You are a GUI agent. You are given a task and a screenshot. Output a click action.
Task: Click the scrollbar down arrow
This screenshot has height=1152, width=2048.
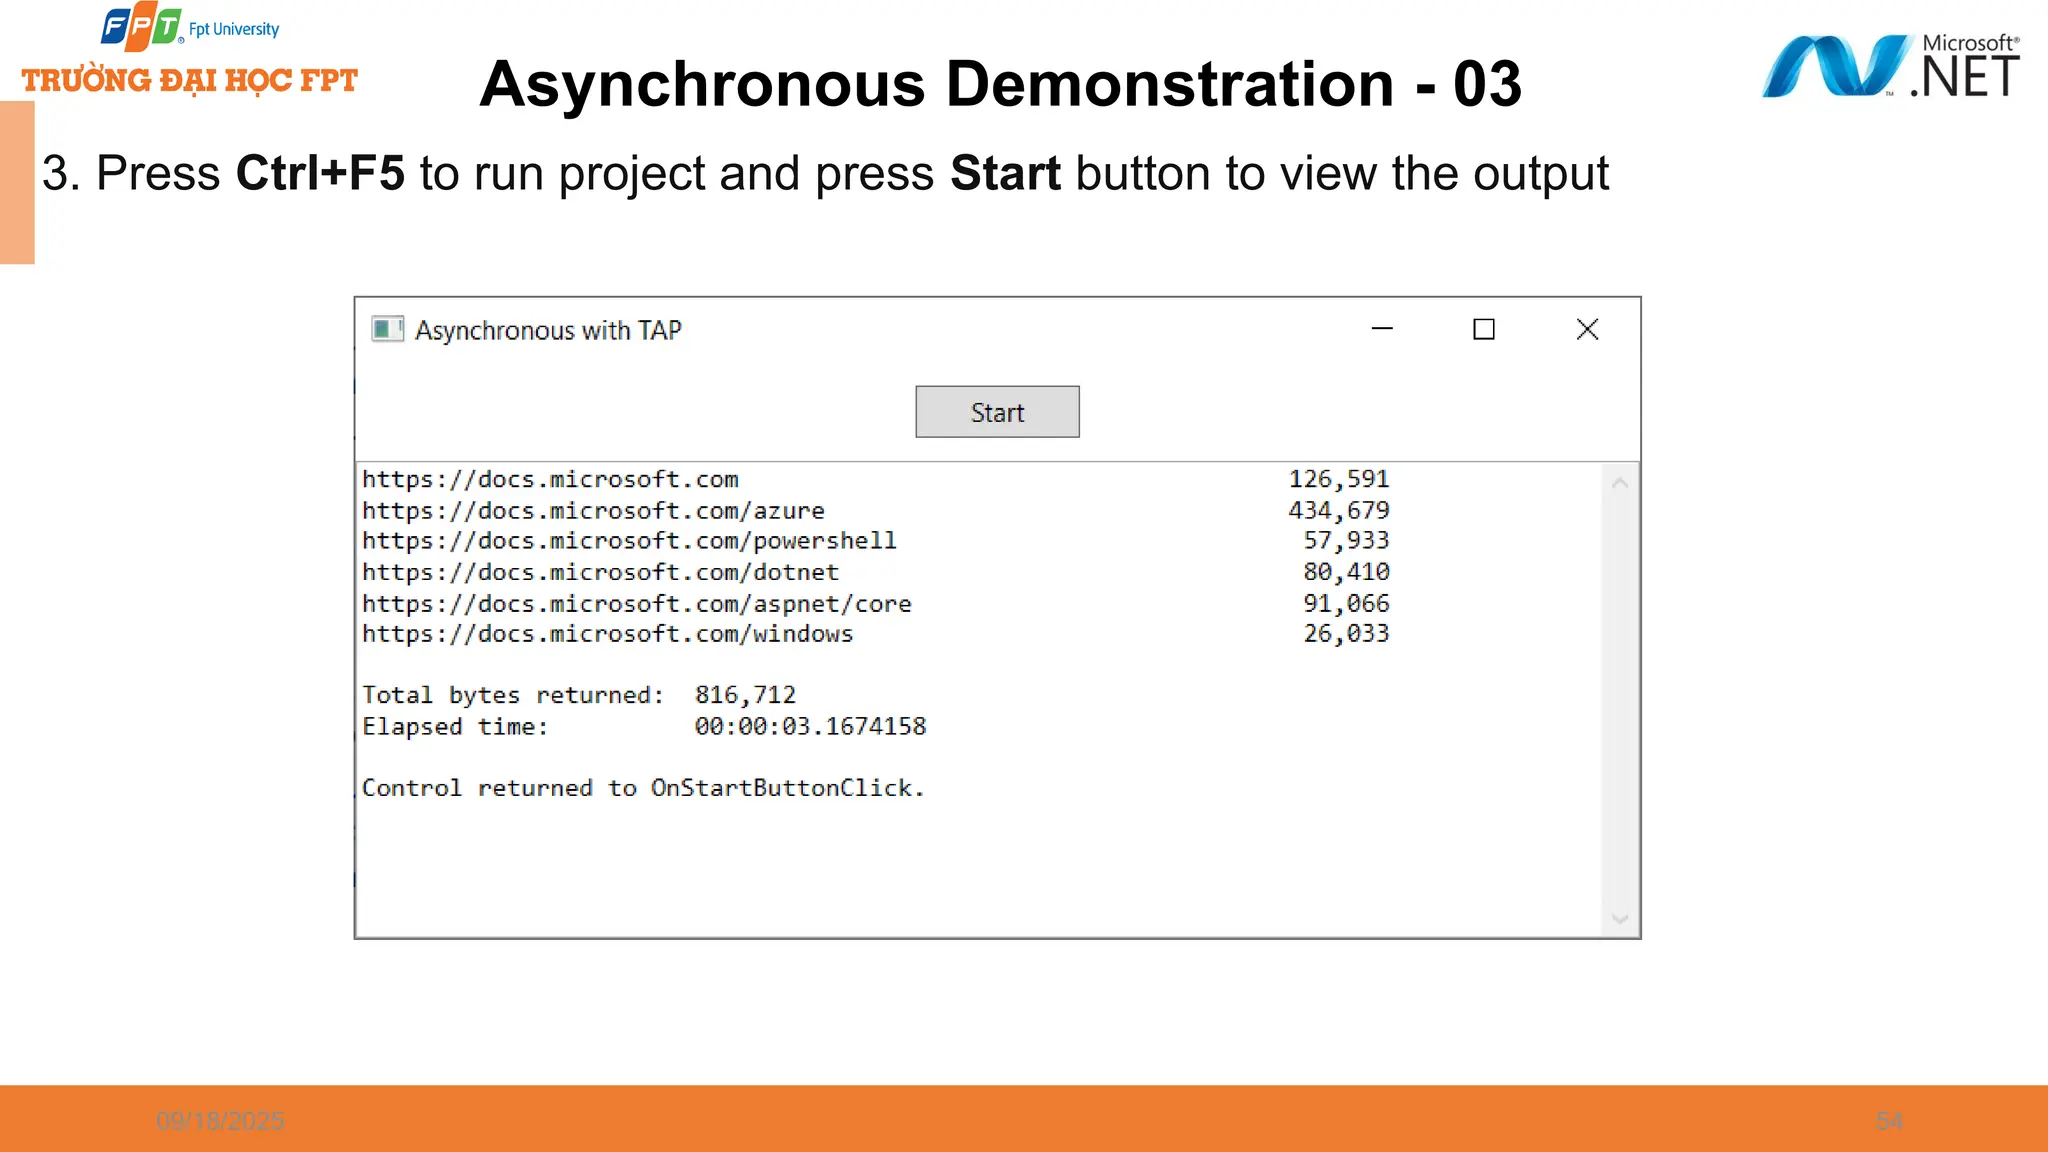pyautogui.click(x=1620, y=918)
